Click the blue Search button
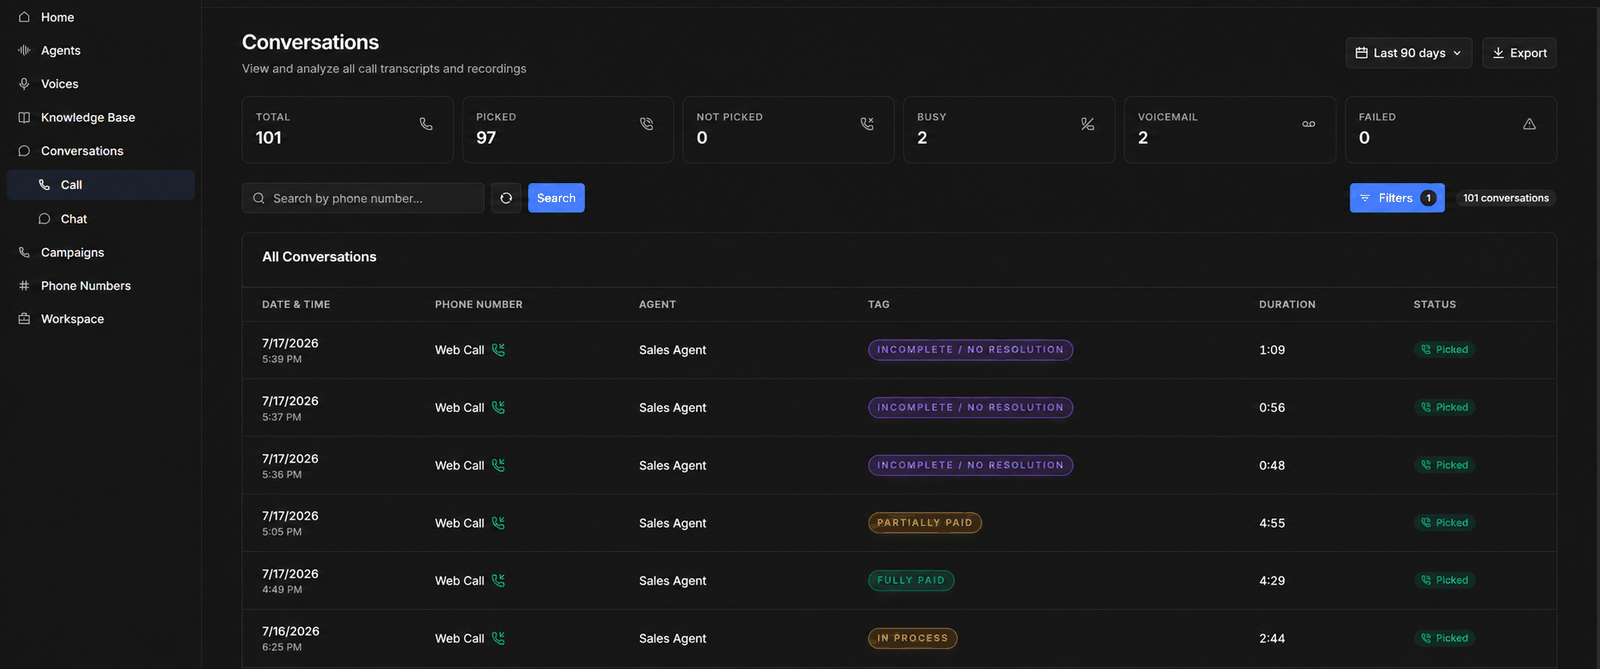 point(556,198)
